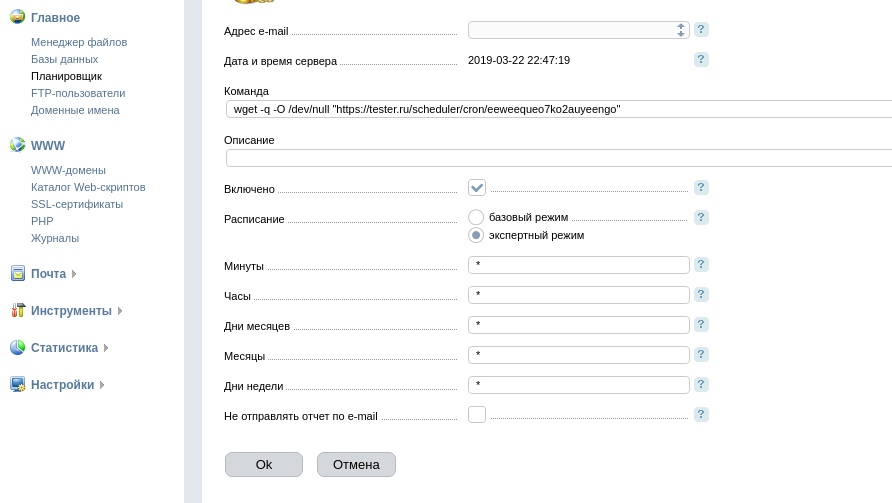This screenshot has width=892, height=503.
Task: Click the Главное section icon
Action: [x=17, y=17]
